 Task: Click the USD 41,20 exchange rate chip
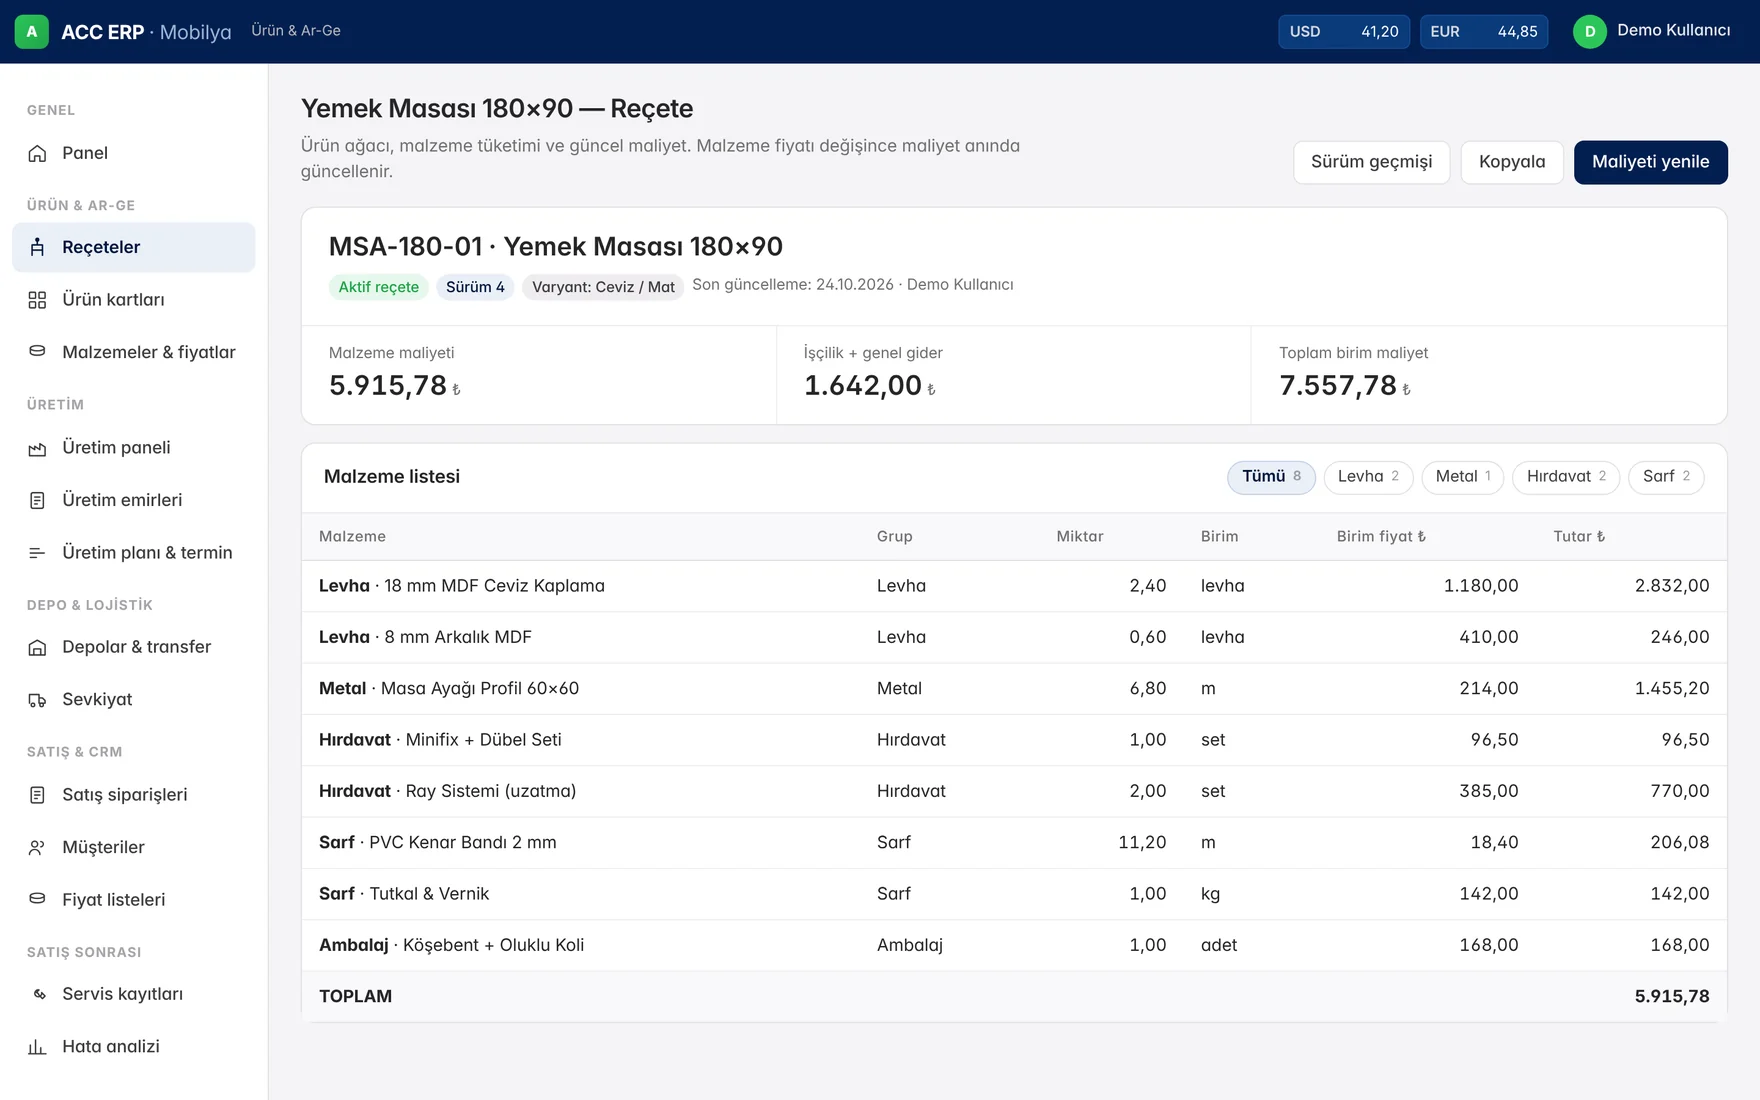(x=1344, y=32)
